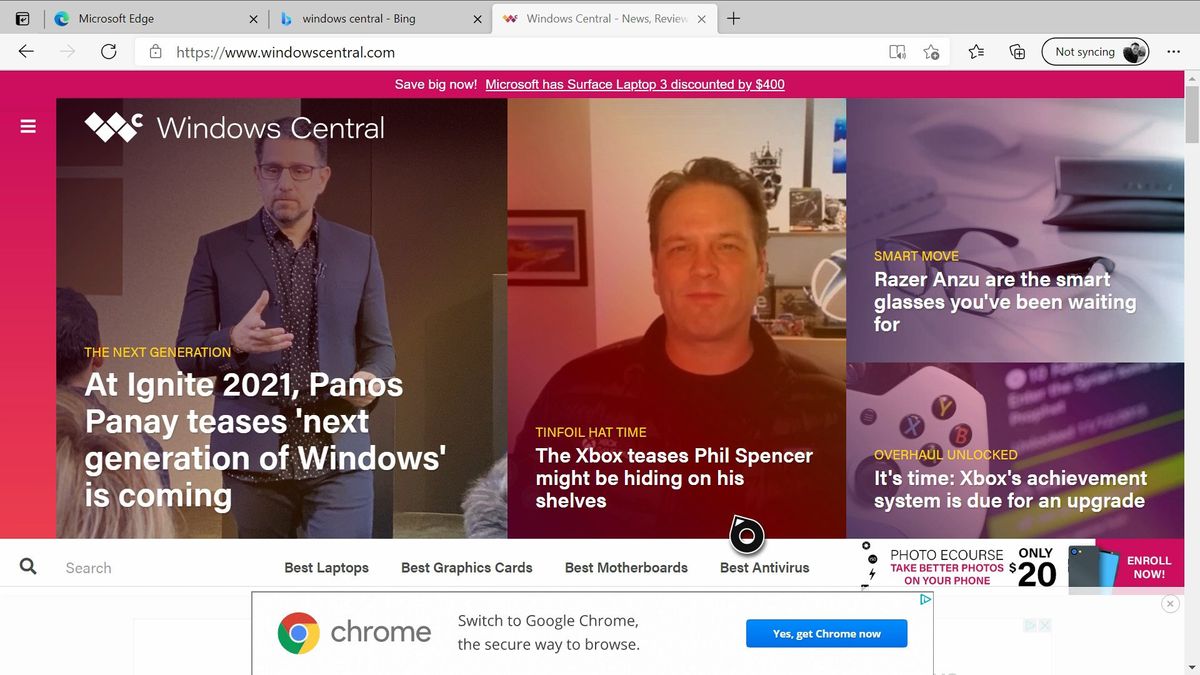Dismiss the ad with the X button

coord(1170,603)
